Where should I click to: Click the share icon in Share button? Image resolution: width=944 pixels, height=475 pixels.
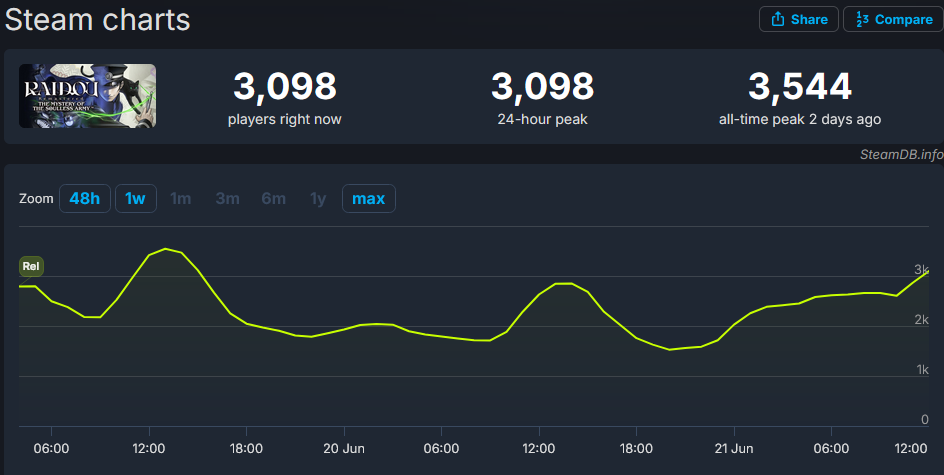tap(778, 19)
